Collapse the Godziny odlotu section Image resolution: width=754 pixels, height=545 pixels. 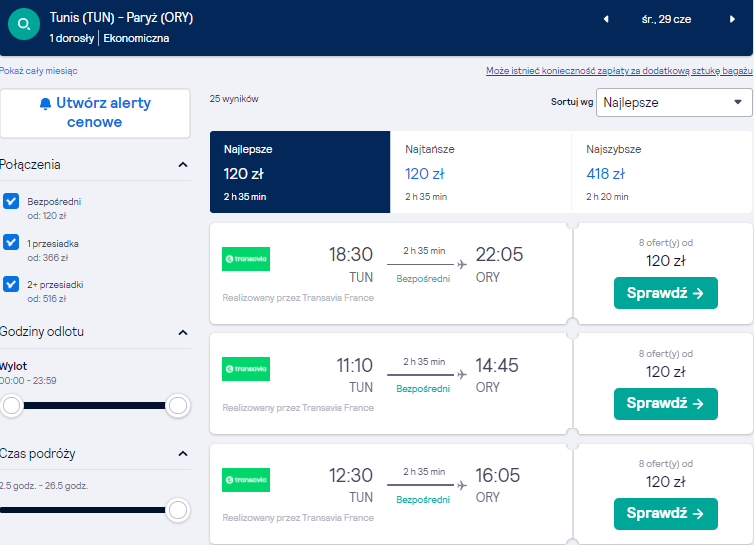(183, 332)
